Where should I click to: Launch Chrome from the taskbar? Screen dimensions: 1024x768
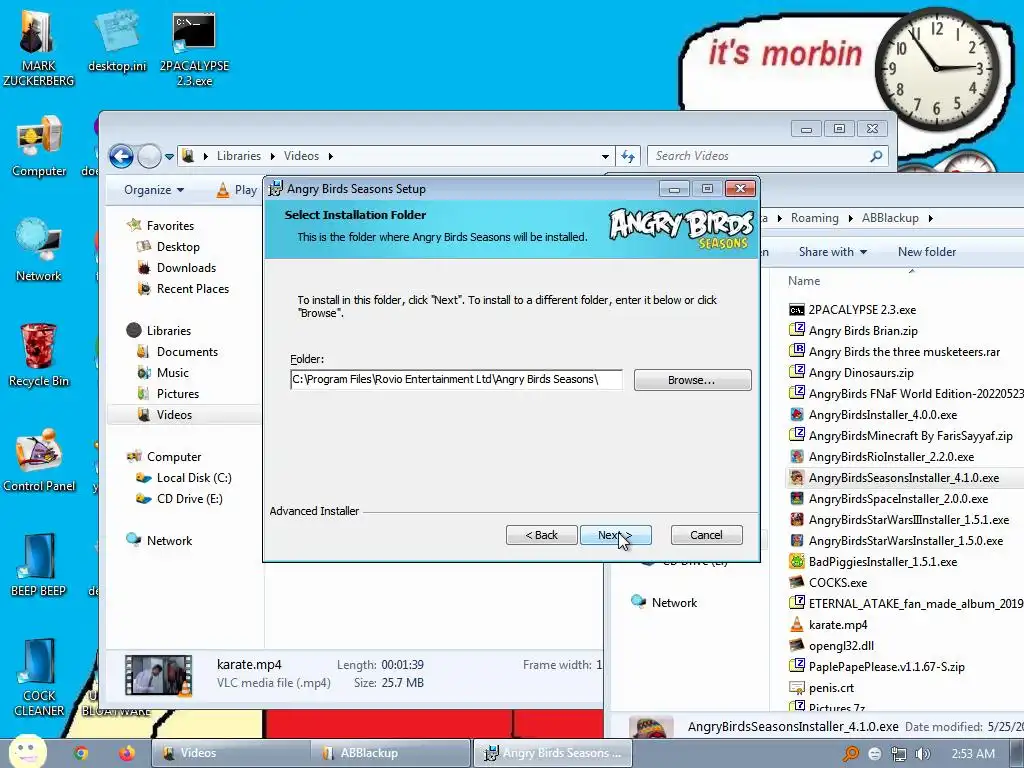tap(81, 753)
